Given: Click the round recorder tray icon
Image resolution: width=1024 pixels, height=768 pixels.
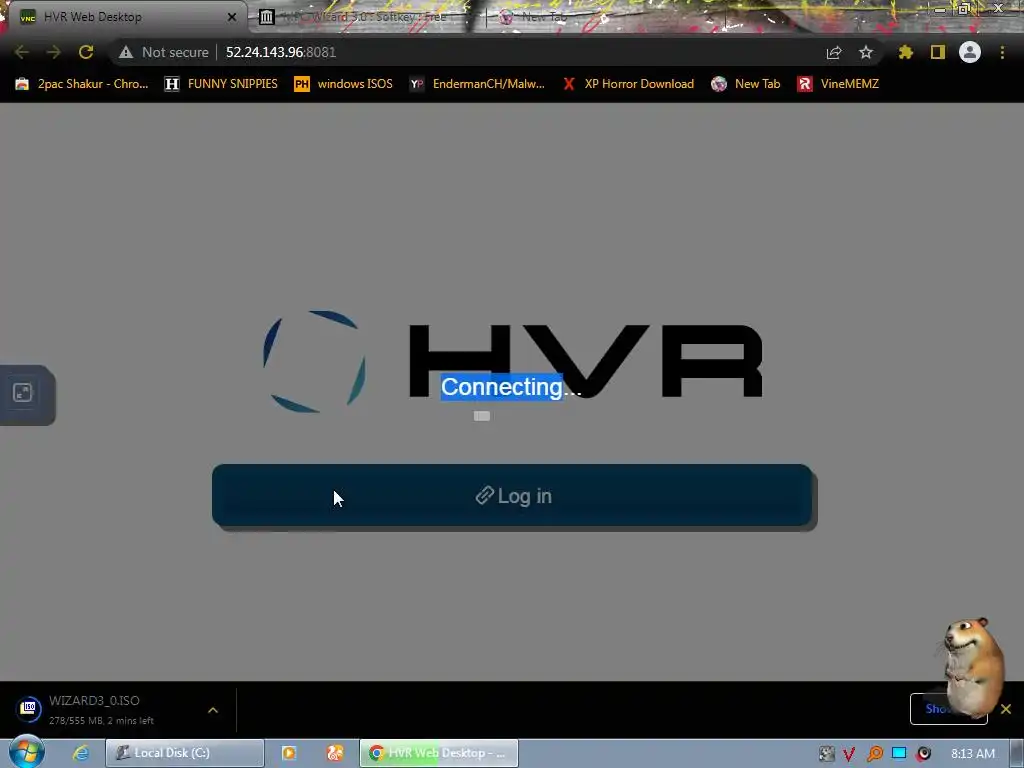Looking at the screenshot, I should (x=923, y=754).
